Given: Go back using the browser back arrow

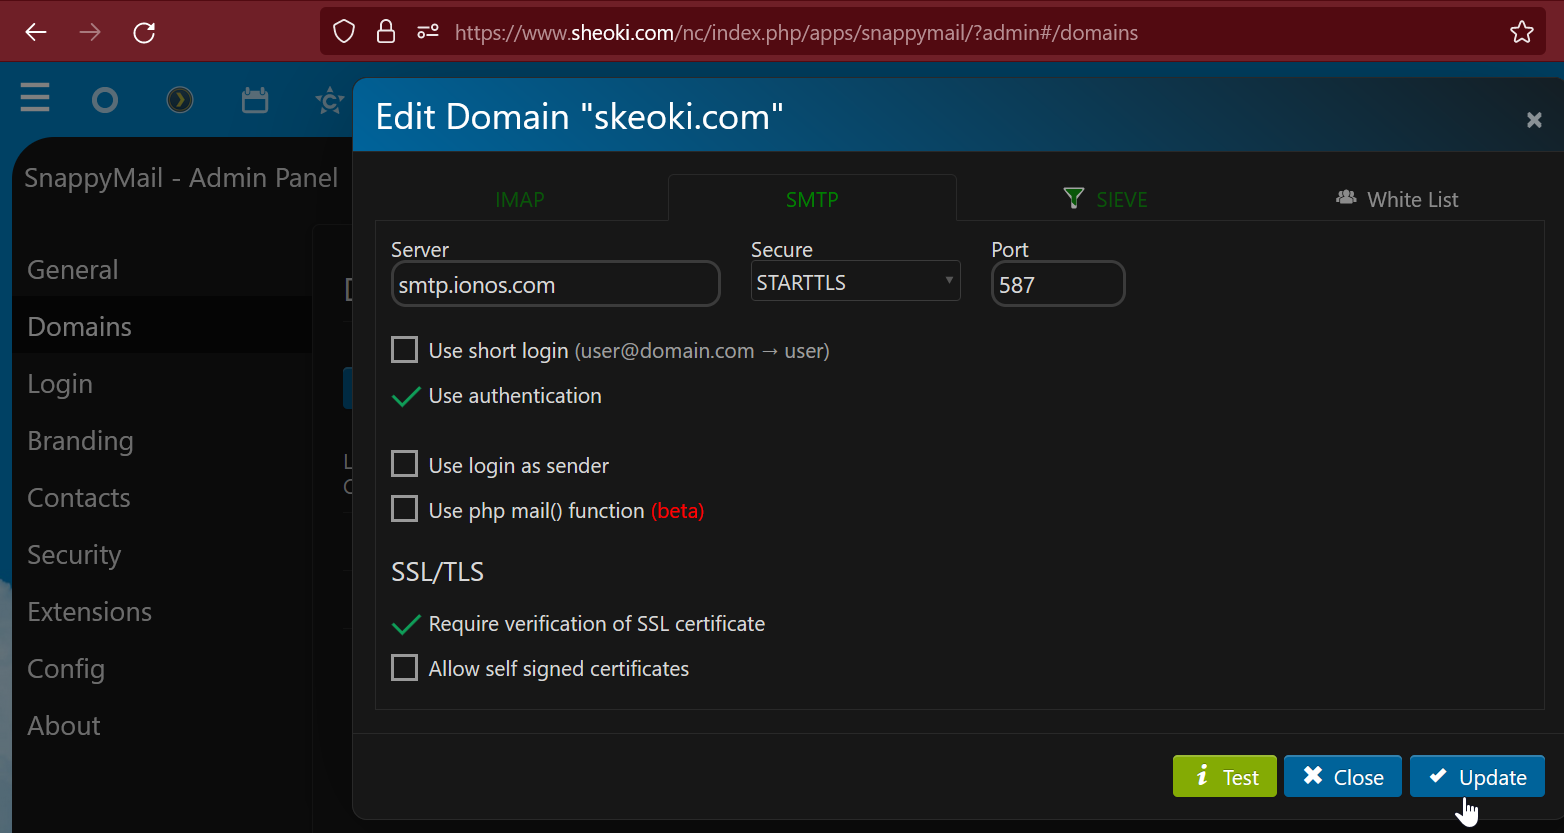Looking at the screenshot, I should [36, 32].
